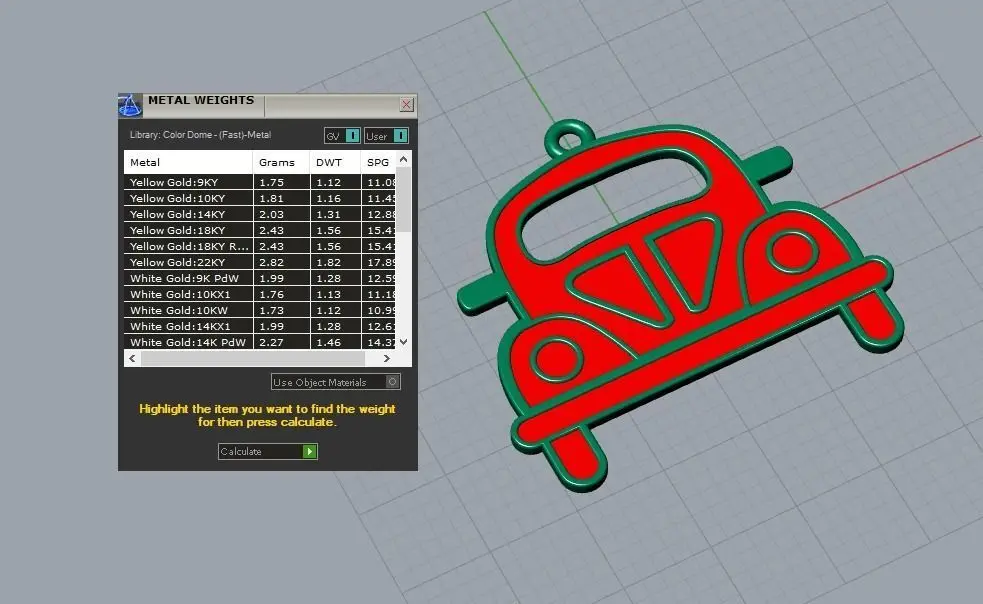Screen dimensions: 983x604
Task: Click the green arrow on Calculate
Action: (x=310, y=452)
